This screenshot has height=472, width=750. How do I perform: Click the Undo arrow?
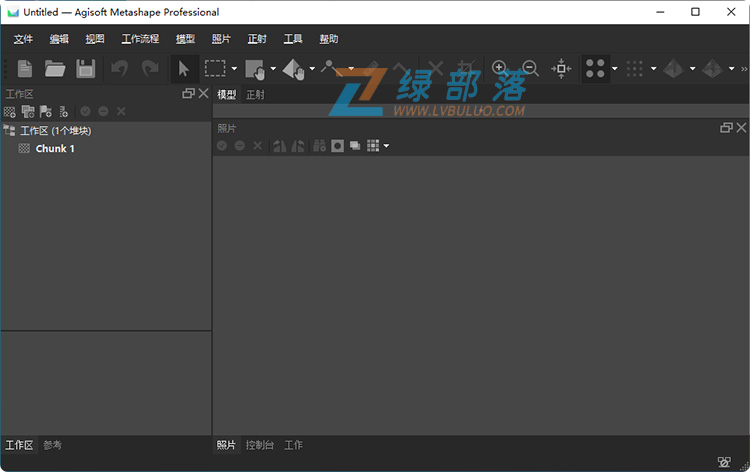pyautogui.click(x=120, y=68)
